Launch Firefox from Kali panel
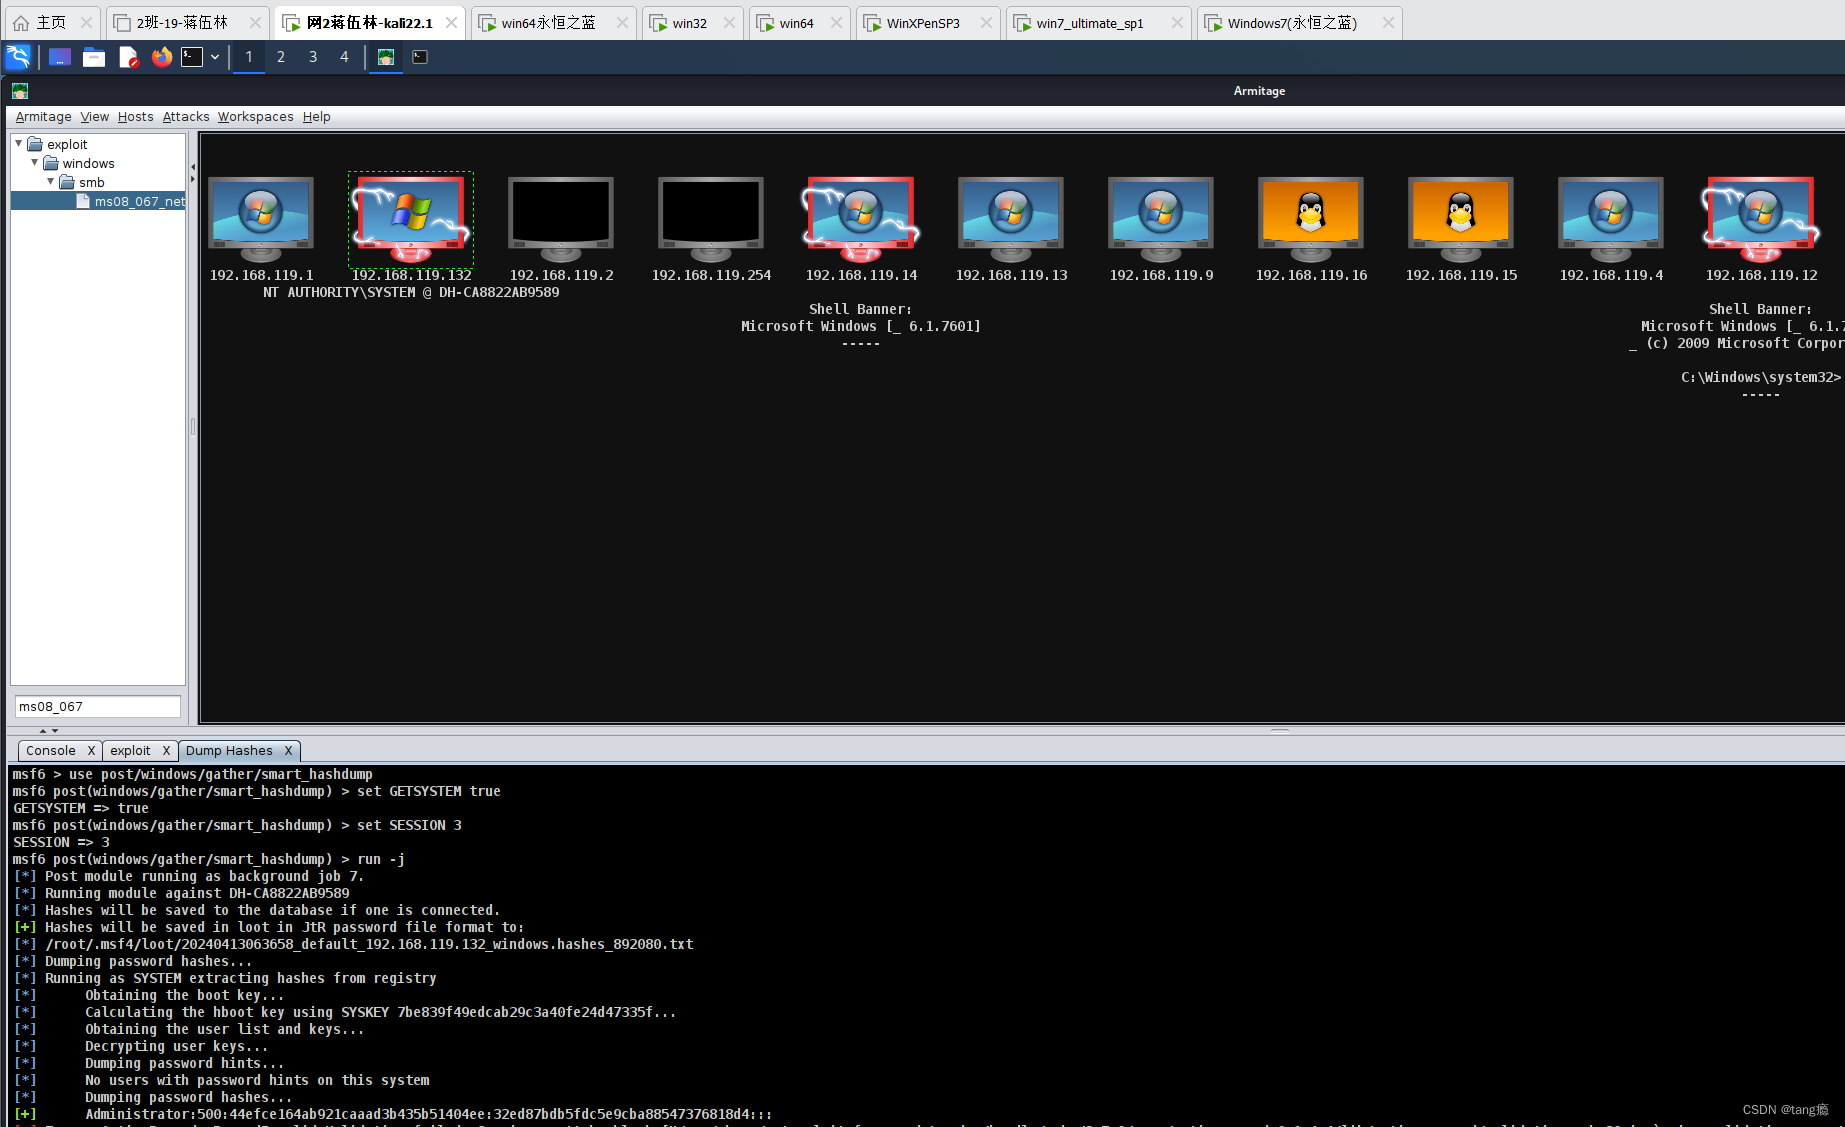1845x1127 pixels. (161, 57)
